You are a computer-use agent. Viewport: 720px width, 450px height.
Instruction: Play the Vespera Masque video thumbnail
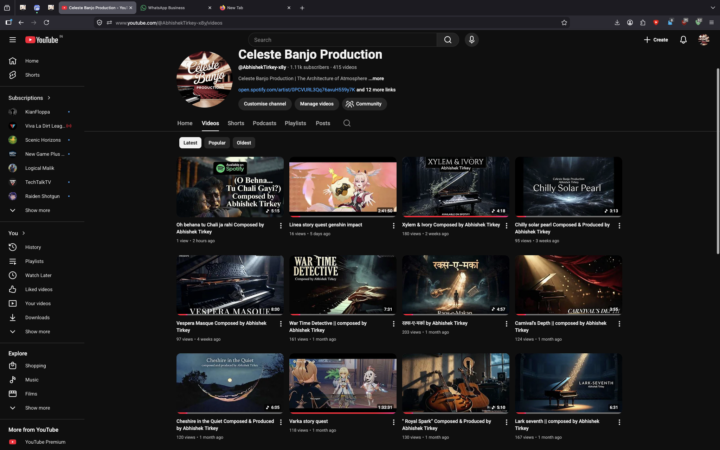[230, 285]
